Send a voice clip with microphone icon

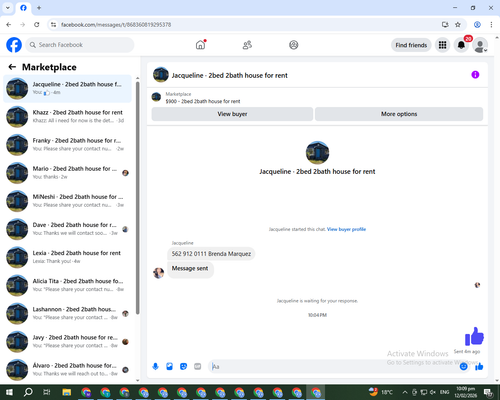[155, 367]
